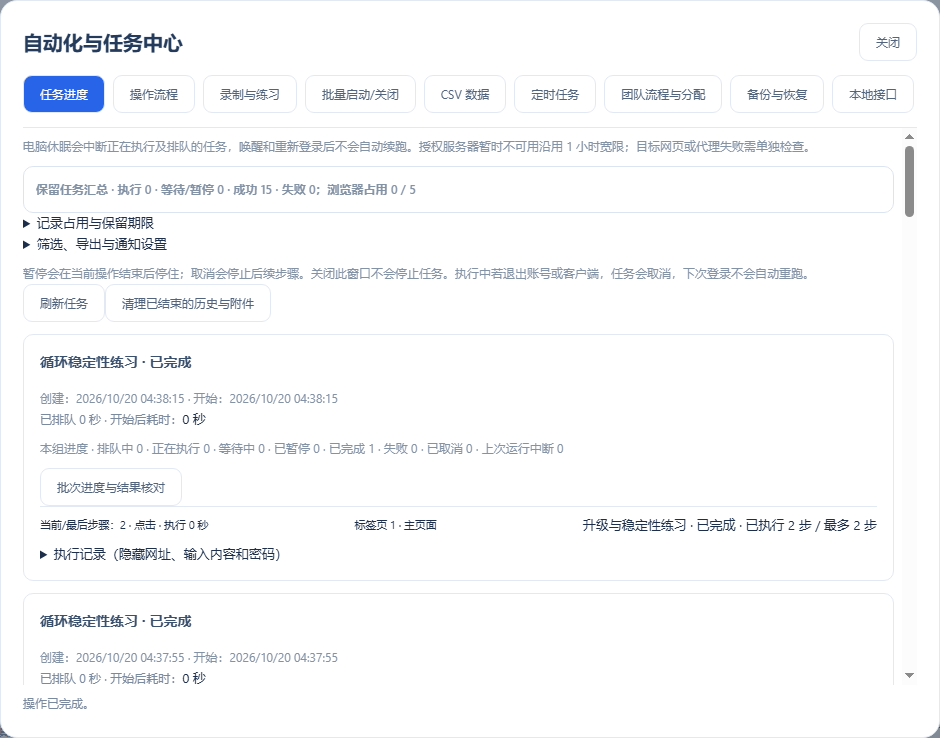Click the 创建：2026/10/20 04:38:15 timestamp line
The image size is (940, 738).
[189, 399]
